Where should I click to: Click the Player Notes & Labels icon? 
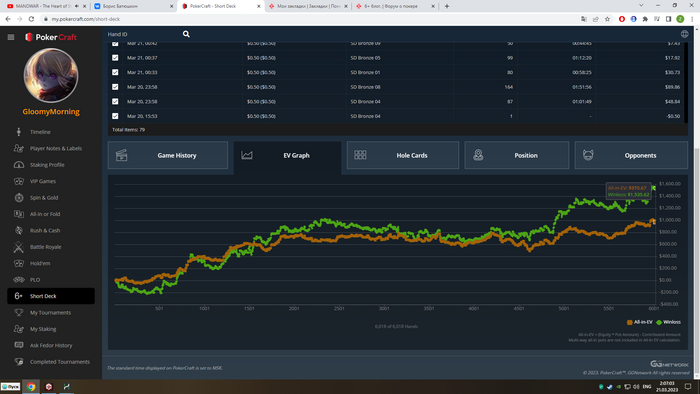coord(19,148)
